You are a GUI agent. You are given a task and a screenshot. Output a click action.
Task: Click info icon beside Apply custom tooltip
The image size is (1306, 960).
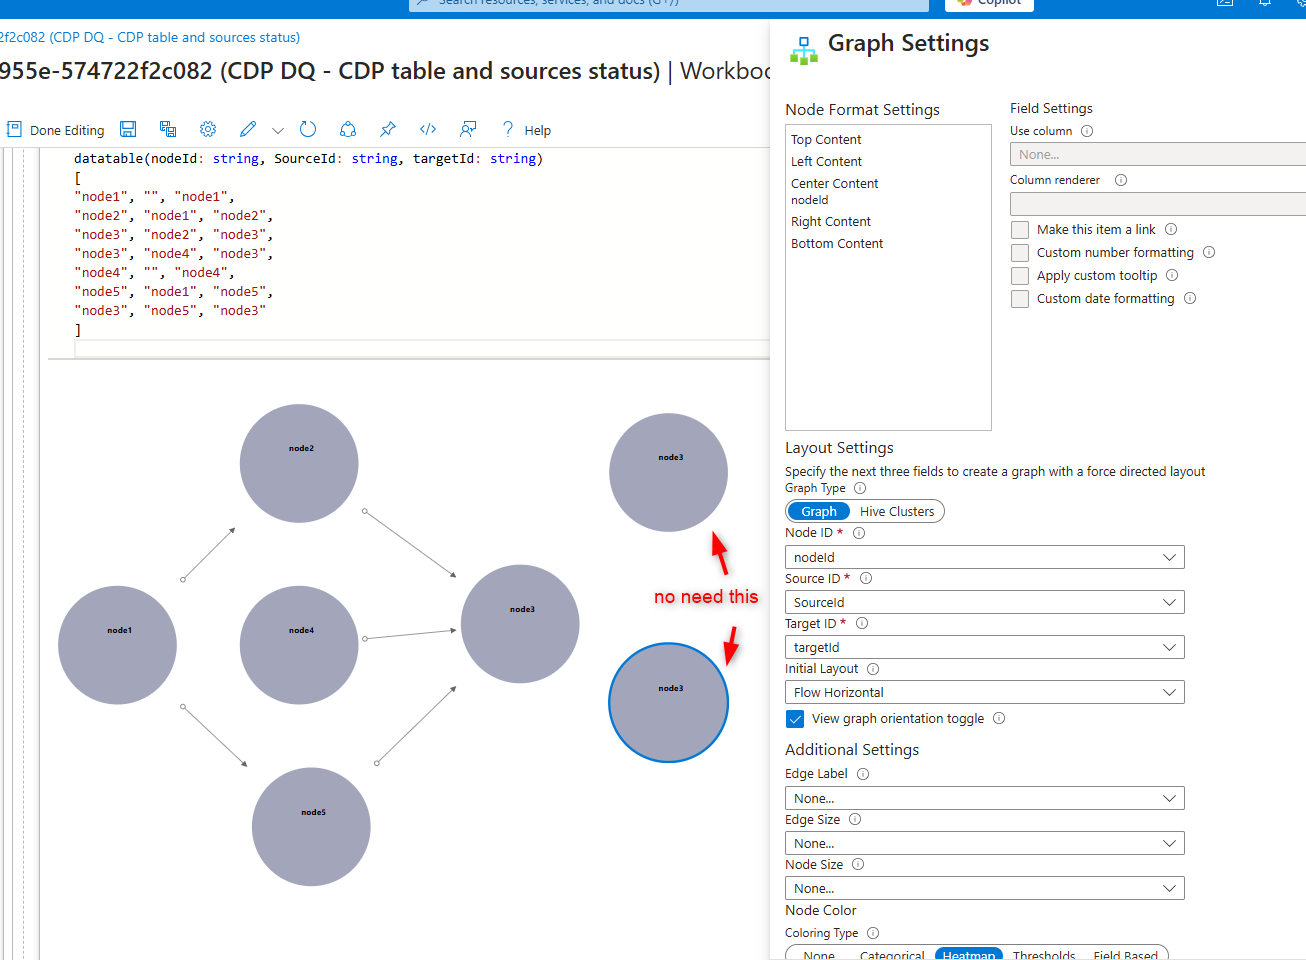[x=1172, y=275]
